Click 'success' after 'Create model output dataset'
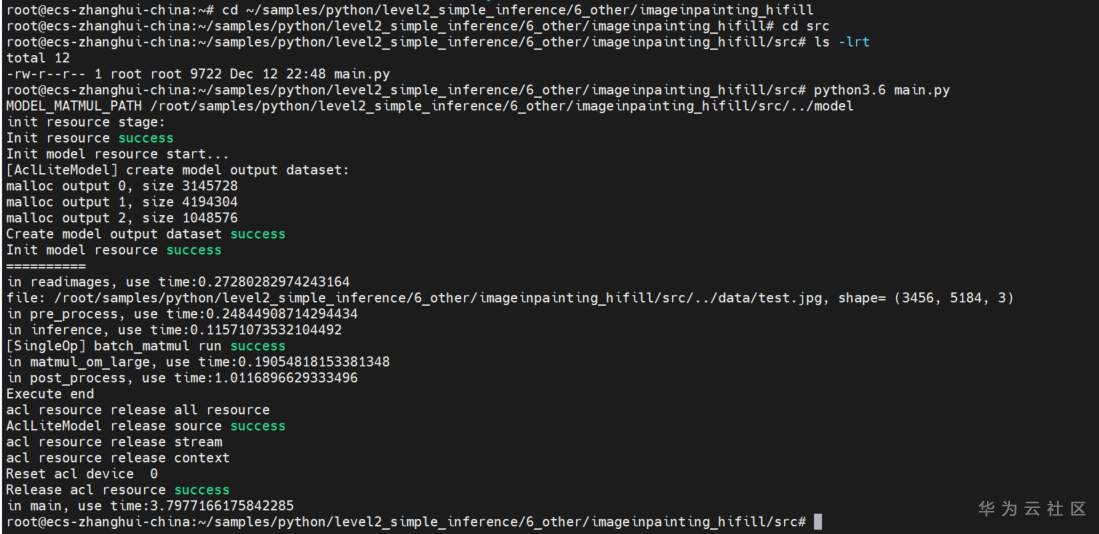This screenshot has width=1099, height=534. (x=257, y=234)
